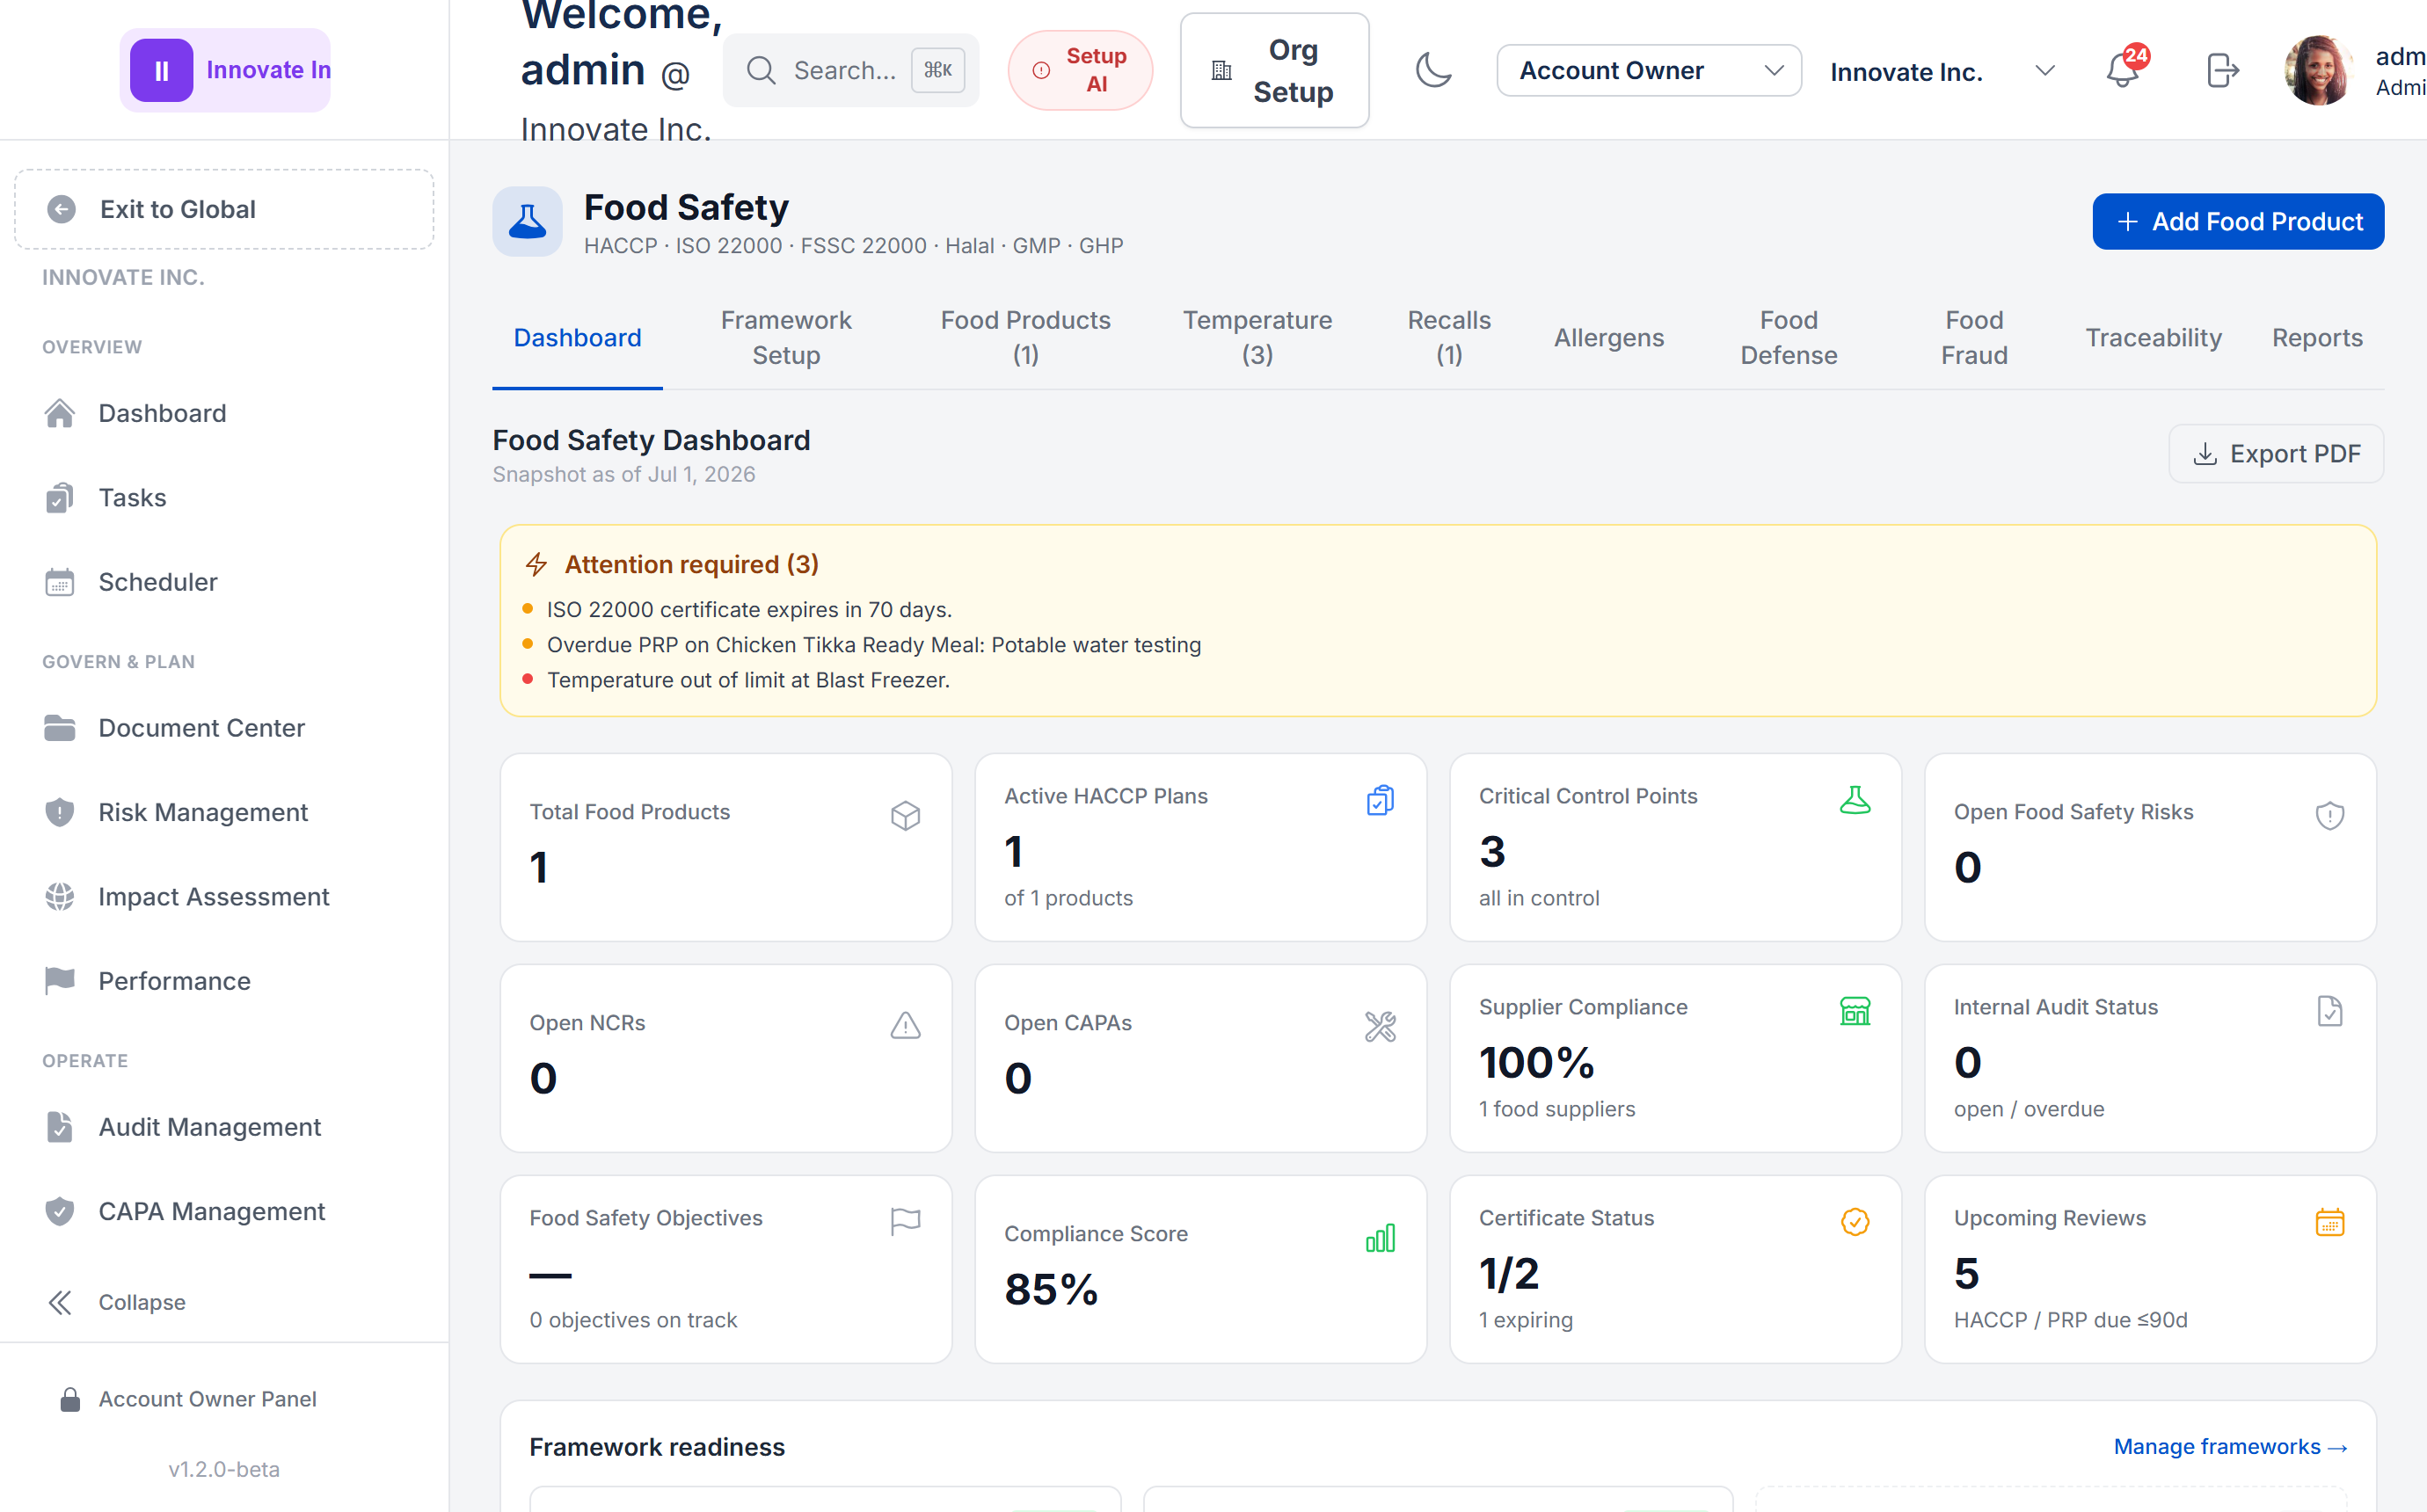Click the double-chevron Collapse icon
This screenshot has height=1512, width=2427.
[60, 1302]
